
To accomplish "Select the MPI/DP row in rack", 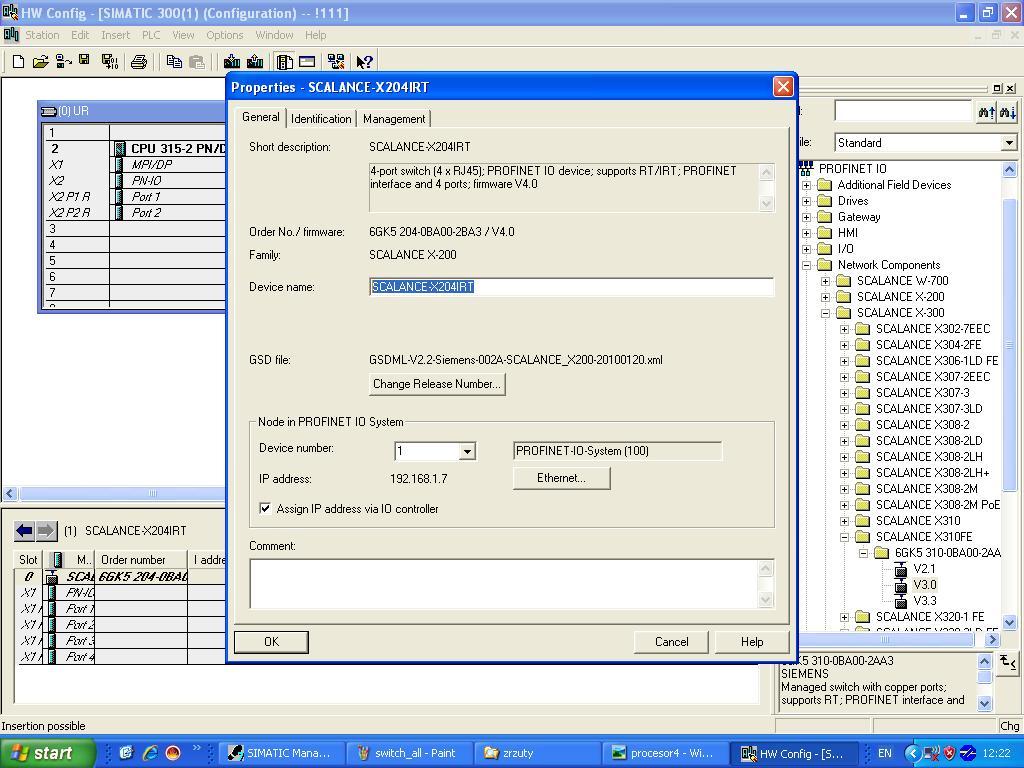I will point(135,165).
